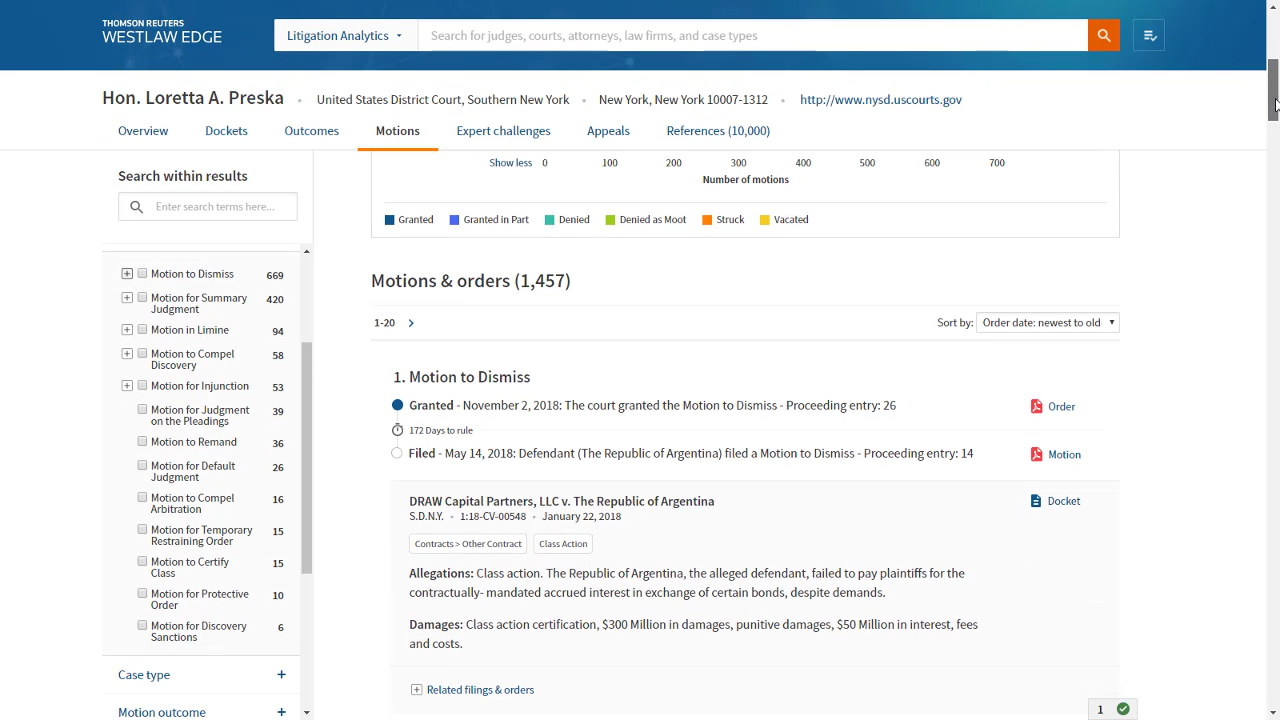Click the orange search magnifier button
The width and height of the screenshot is (1280, 720).
tap(1103, 35)
